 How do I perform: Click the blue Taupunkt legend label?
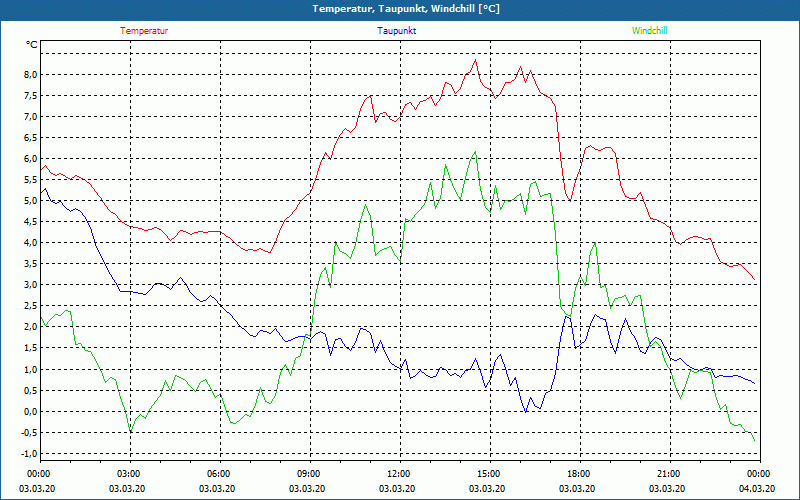click(x=396, y=31)
